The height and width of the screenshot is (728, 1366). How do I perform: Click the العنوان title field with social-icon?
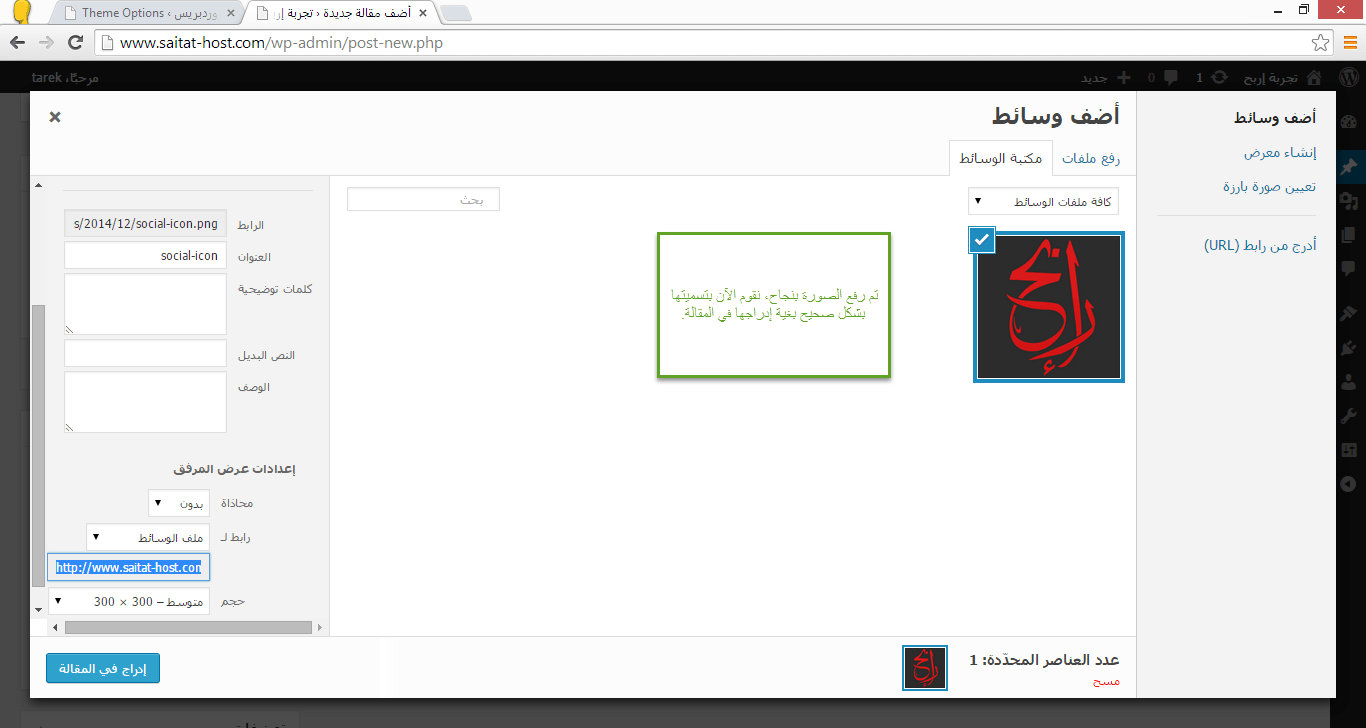145,255
